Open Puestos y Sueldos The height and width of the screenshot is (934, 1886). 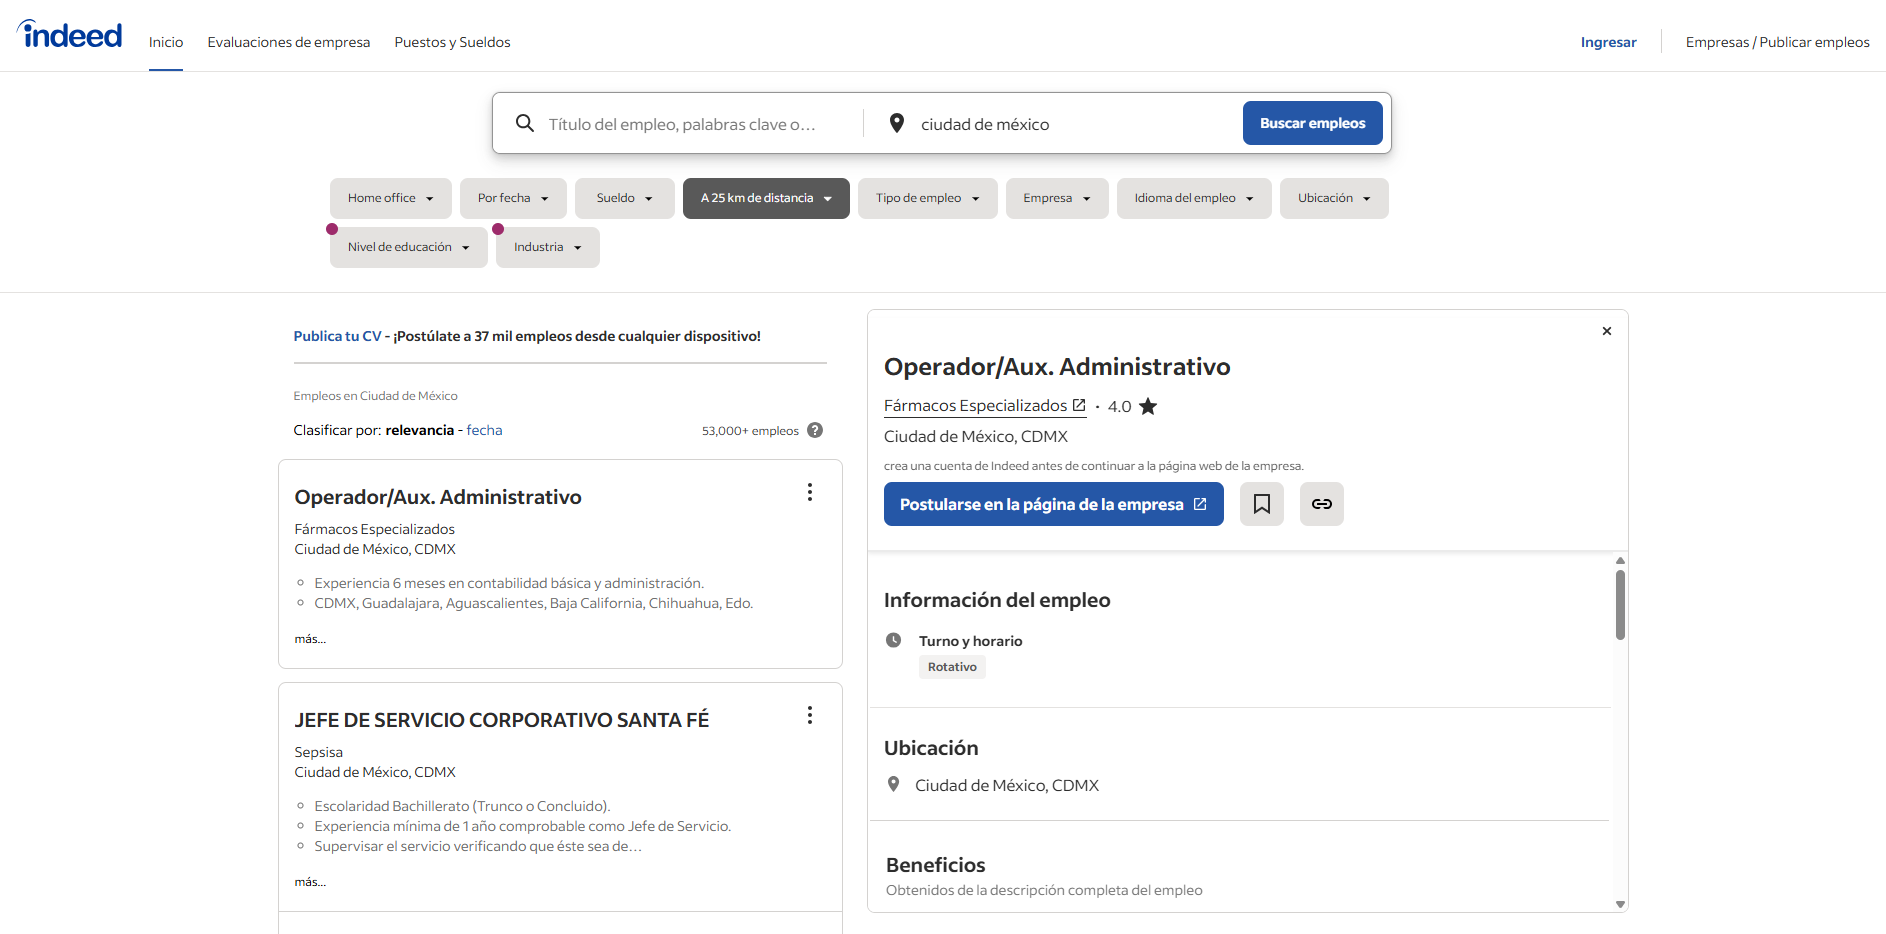452,42
